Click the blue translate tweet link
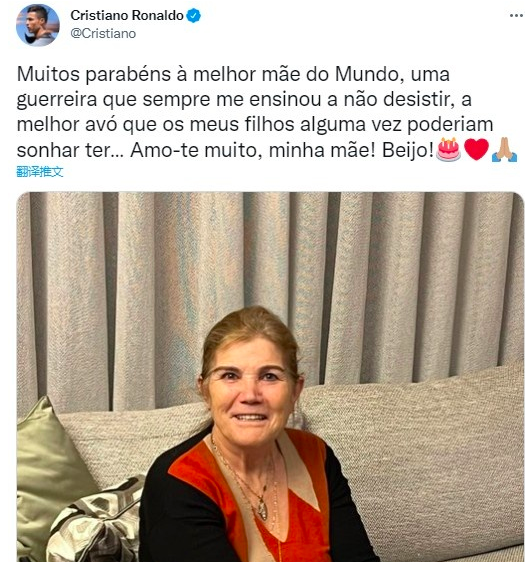525x562 pixels. (x=40, y=172)
